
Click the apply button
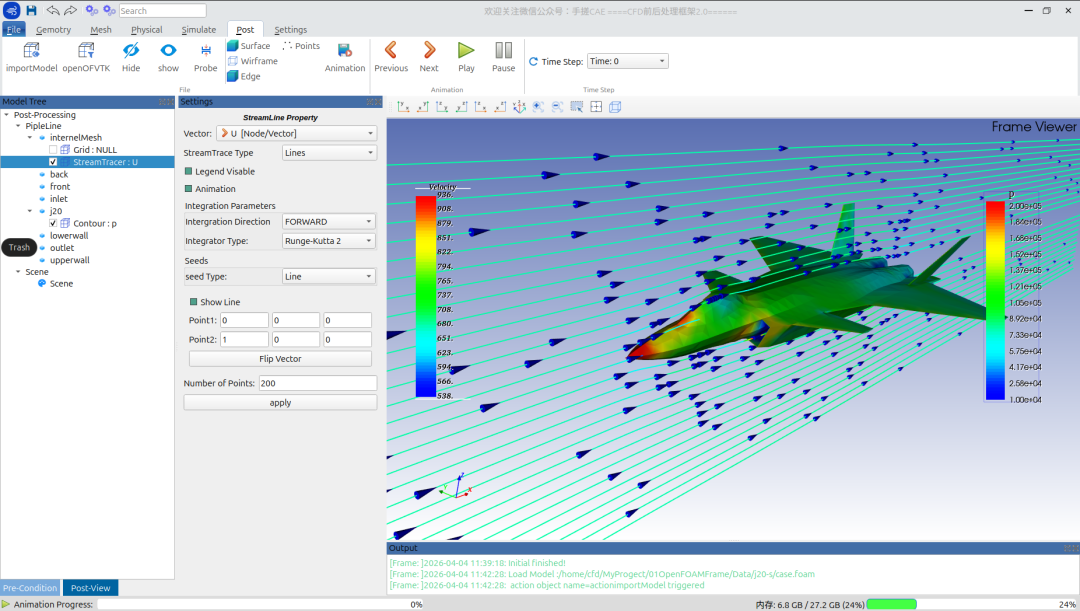click(x=280, y=402)
